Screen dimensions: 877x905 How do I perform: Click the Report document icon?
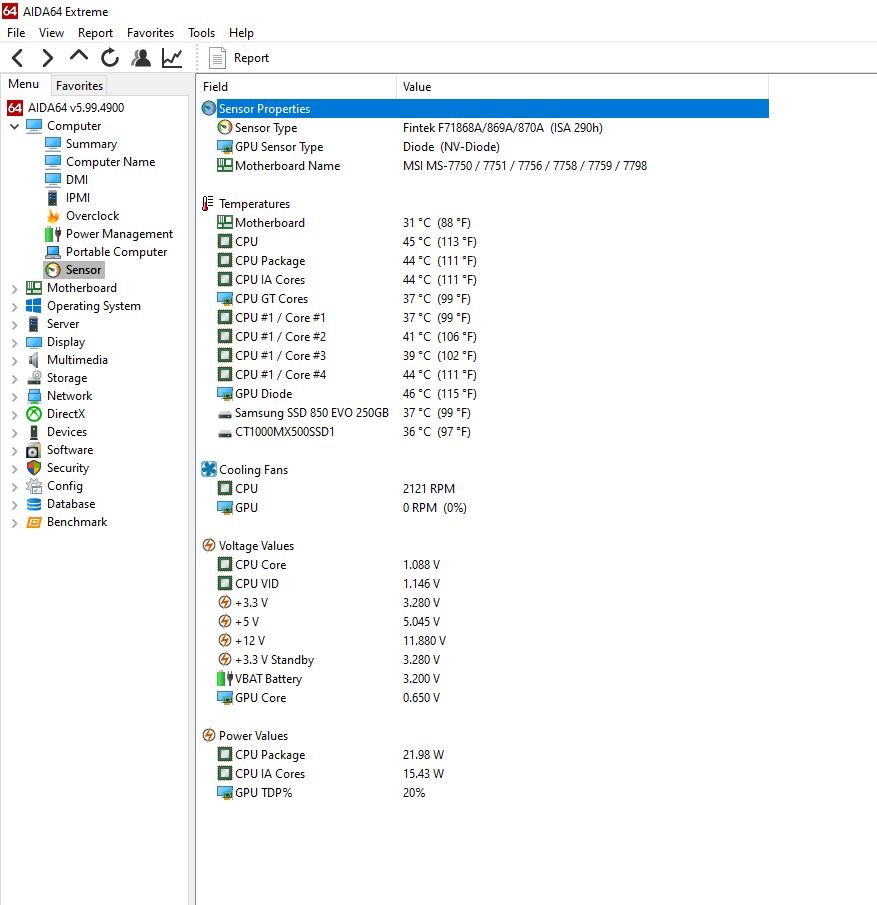(x=217, y=58)
